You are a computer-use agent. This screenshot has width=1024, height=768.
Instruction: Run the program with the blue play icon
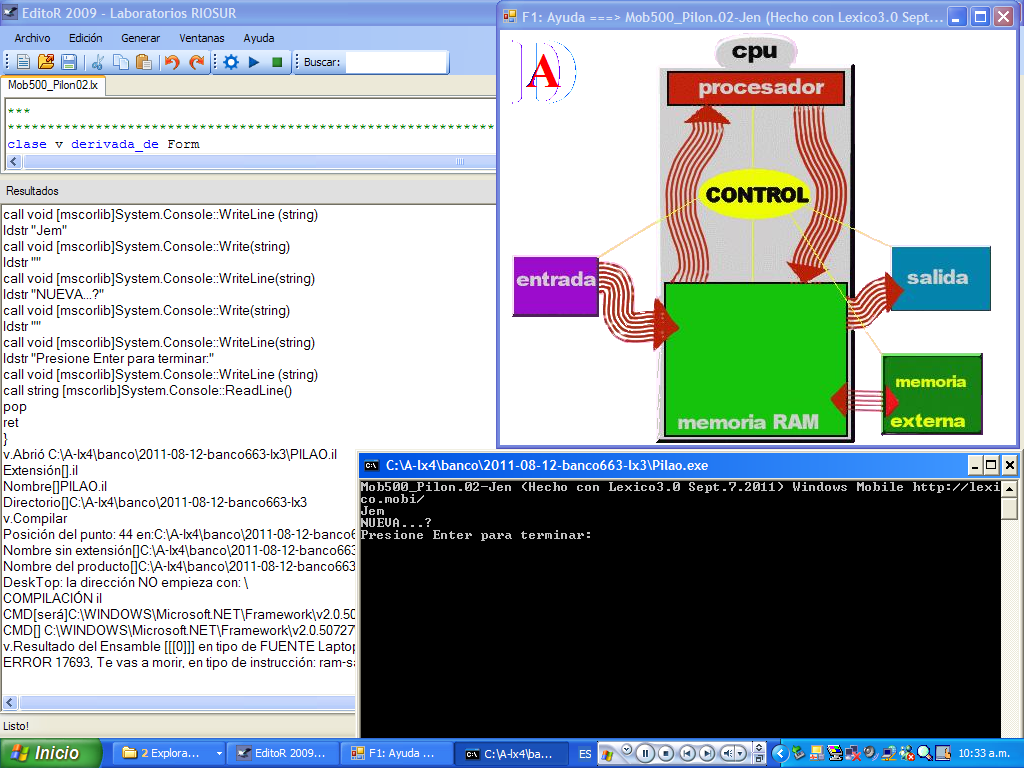click(x=254, y=62)
